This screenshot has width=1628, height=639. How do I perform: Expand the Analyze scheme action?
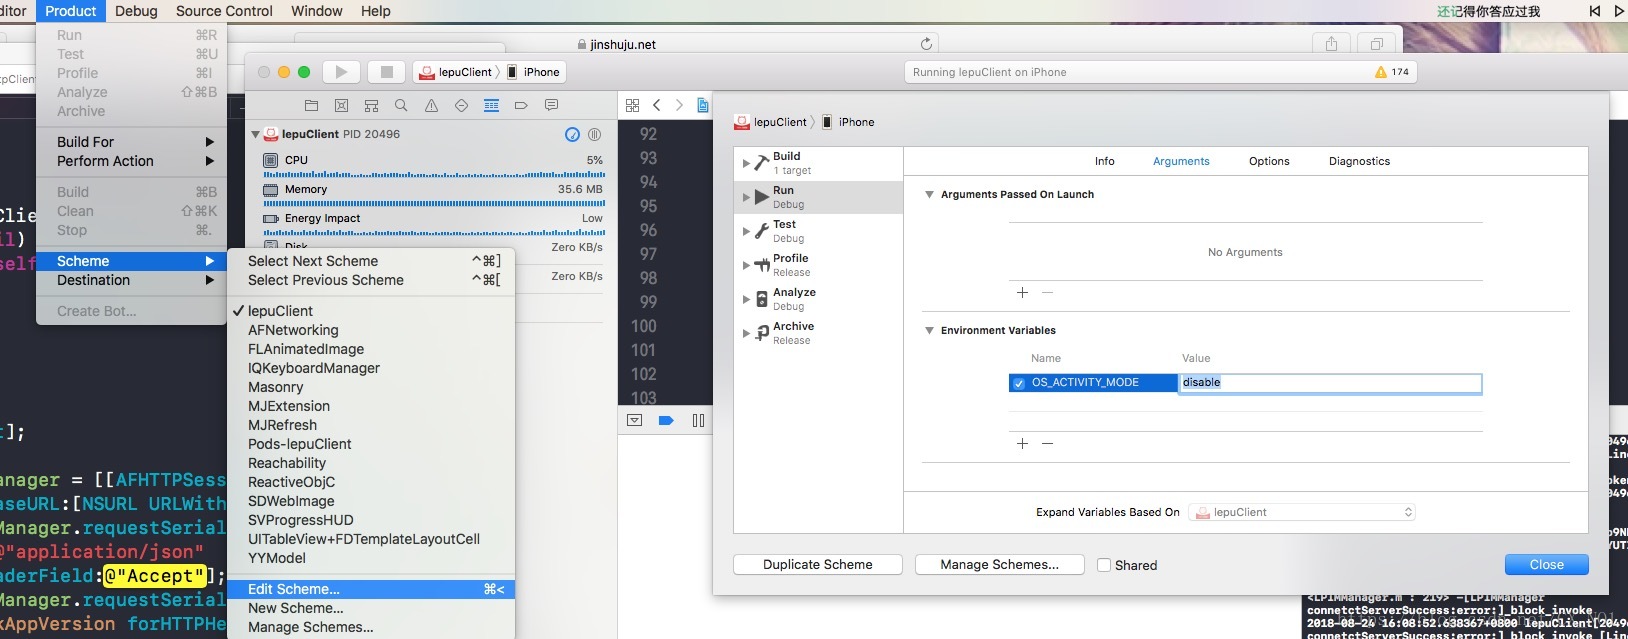tap(746, 299)
